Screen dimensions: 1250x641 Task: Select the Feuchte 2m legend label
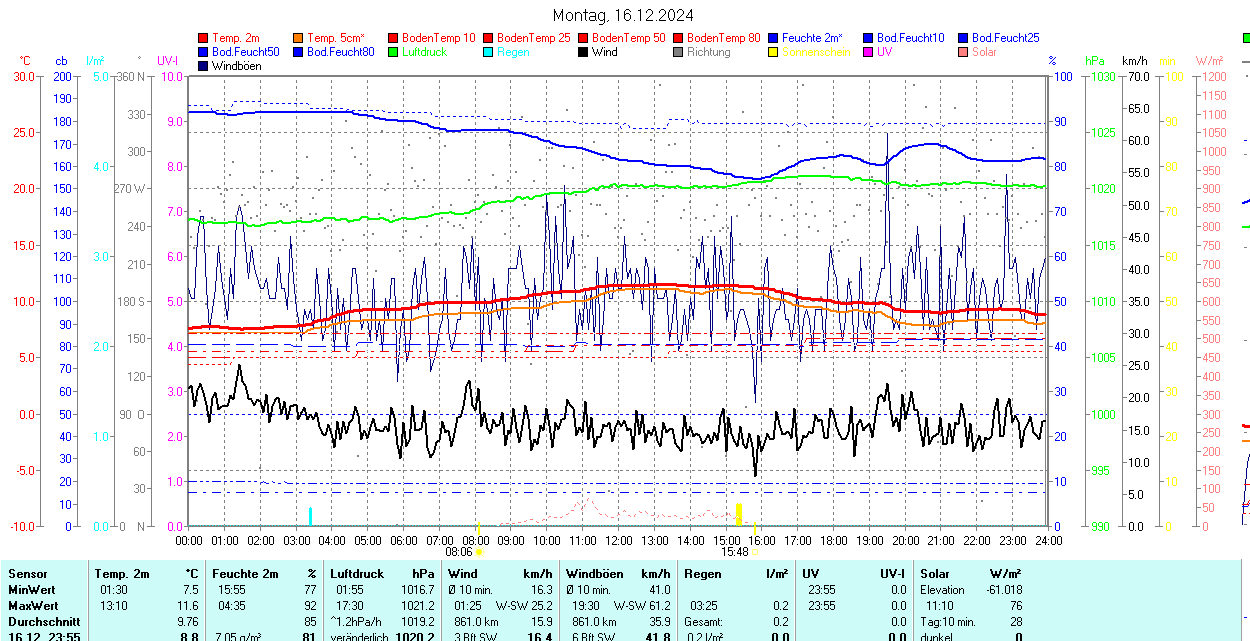pos(812,38)
